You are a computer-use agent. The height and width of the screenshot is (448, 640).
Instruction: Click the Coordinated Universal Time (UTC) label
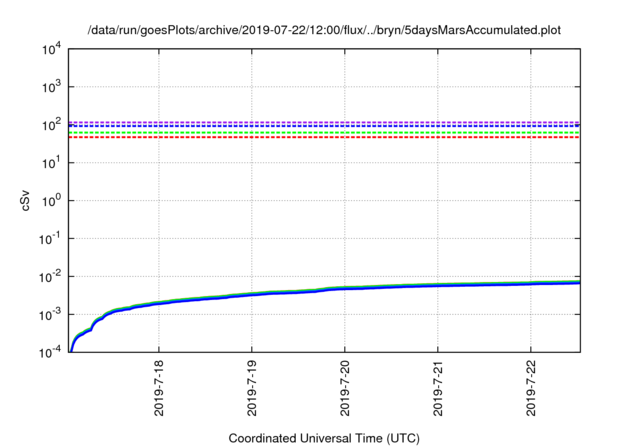click(x=324, y=438)
